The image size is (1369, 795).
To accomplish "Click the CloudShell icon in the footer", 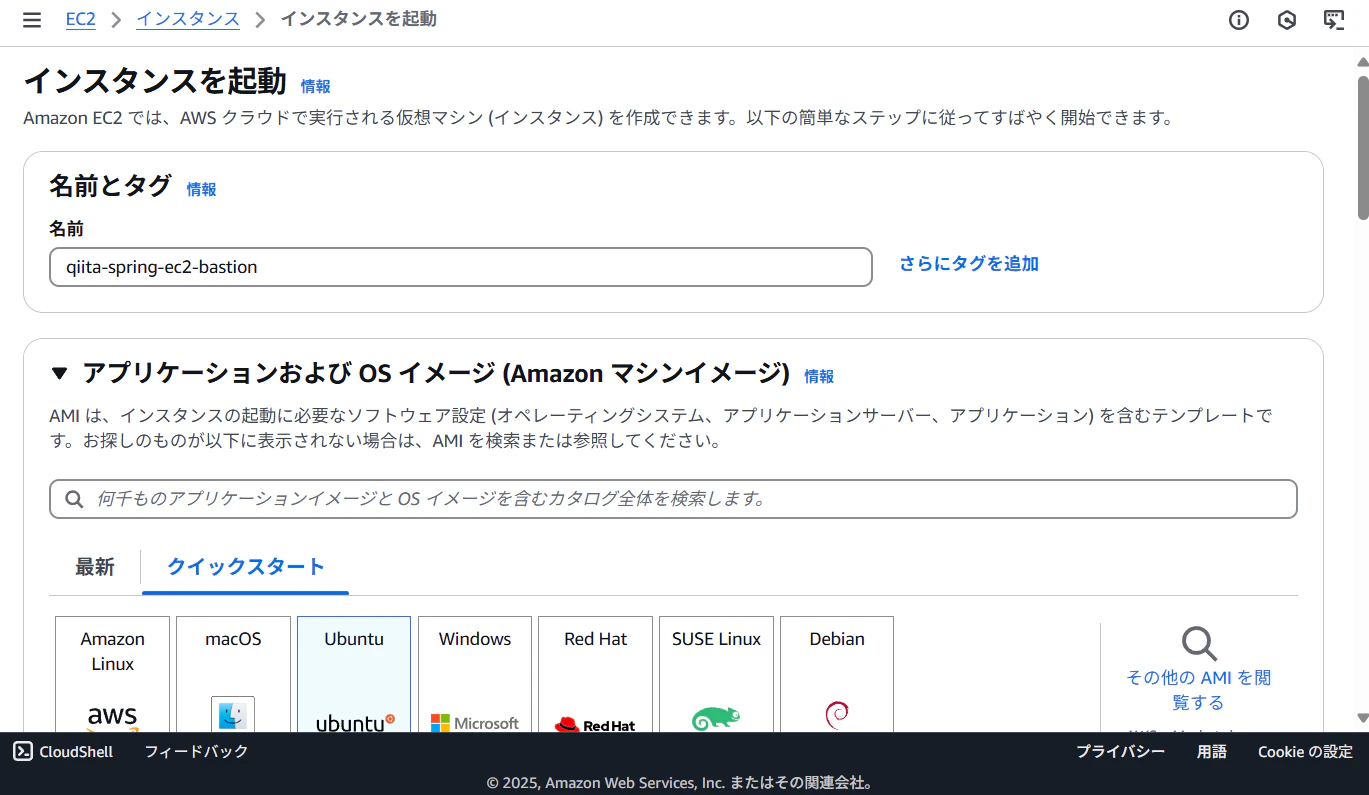I will coord(23,752).
